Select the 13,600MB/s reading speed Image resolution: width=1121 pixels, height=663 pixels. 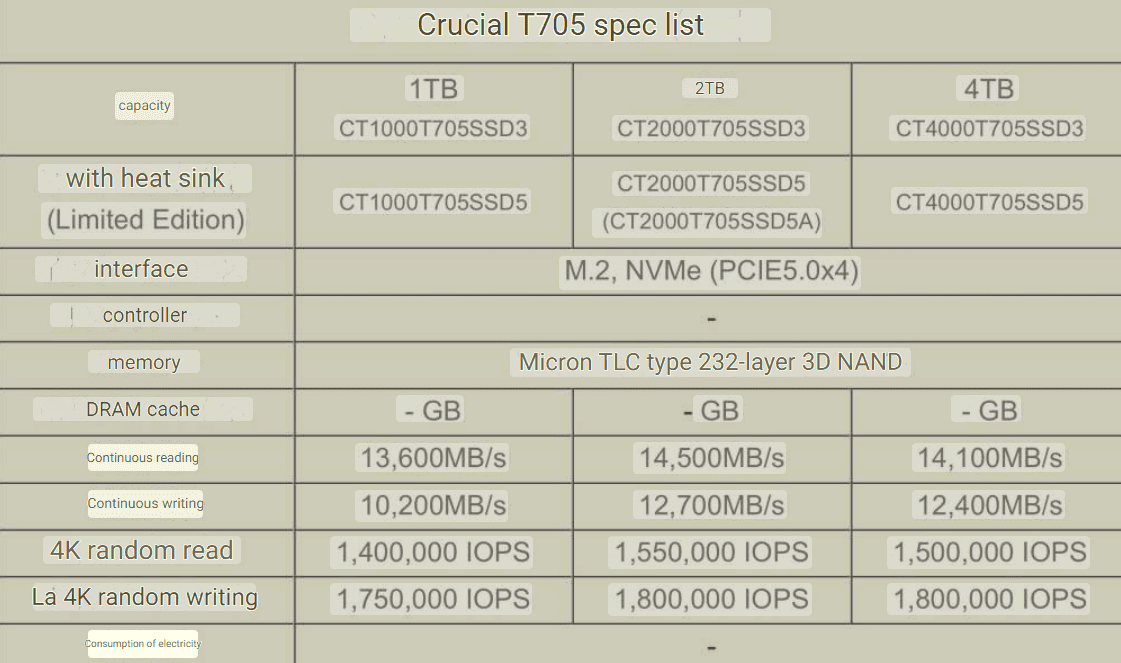(x=433, y=458)
